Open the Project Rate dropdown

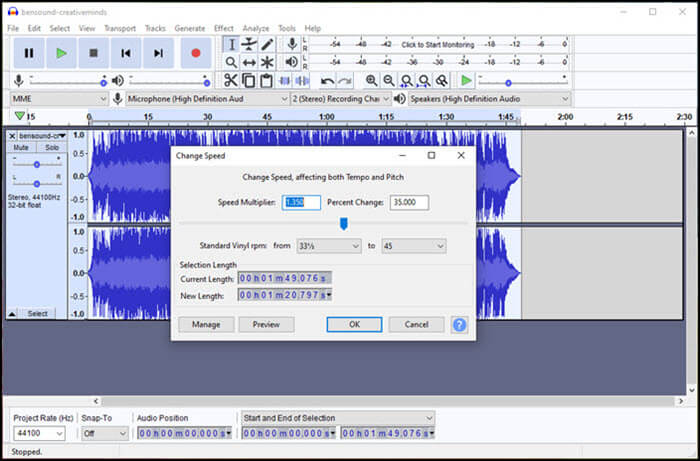coord(39,433)
